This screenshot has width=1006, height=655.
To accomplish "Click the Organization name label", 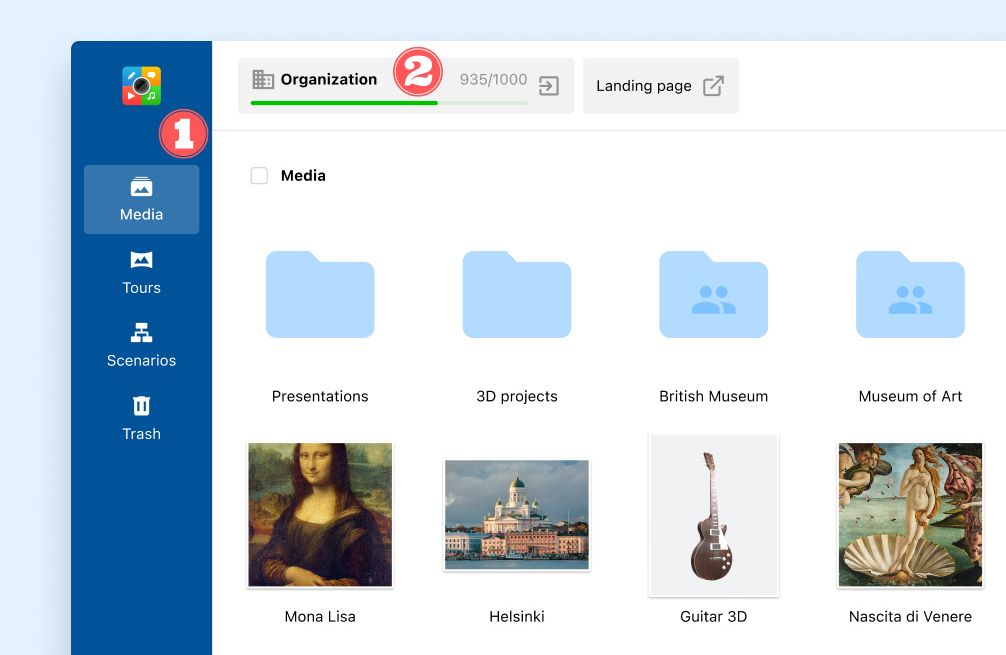I will click(328, 79).
